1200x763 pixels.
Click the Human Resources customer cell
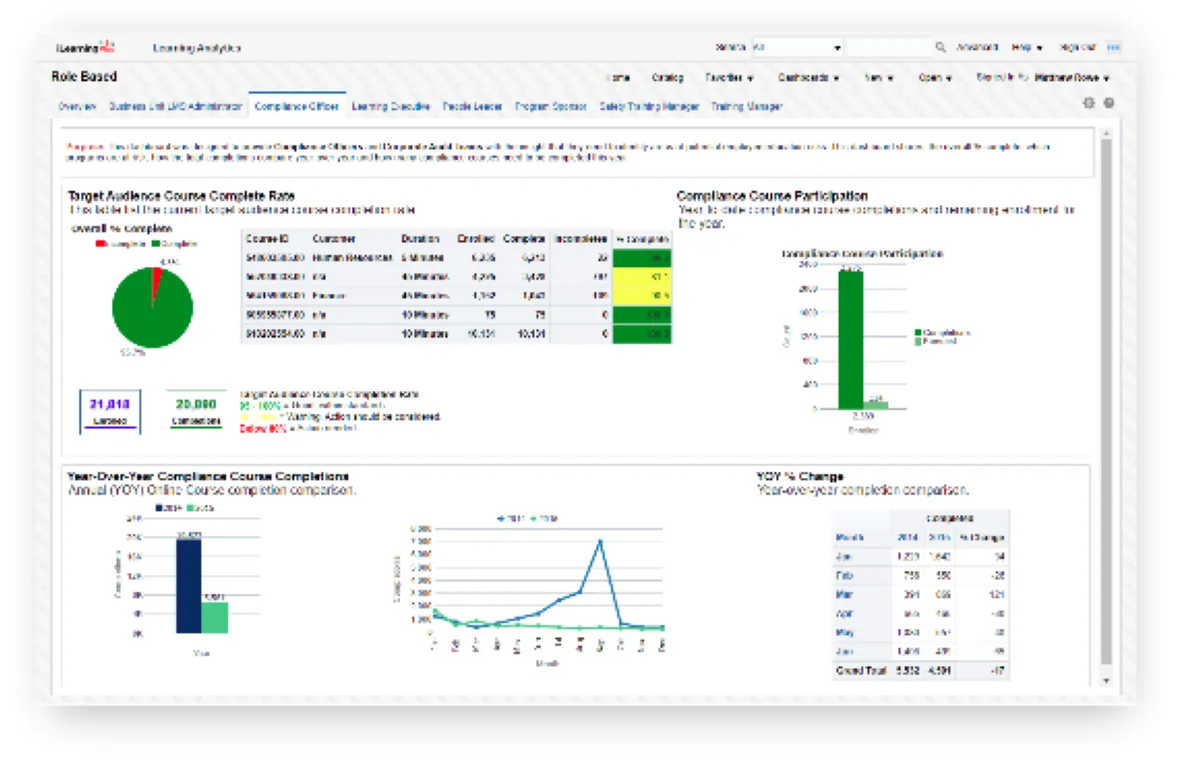coord(352,258)
